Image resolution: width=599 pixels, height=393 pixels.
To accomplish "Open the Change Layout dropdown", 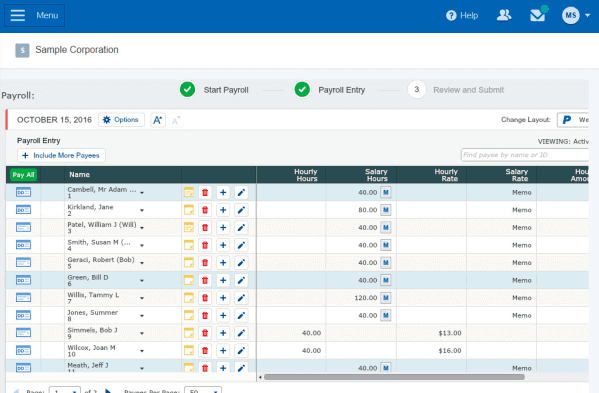I will click(573, 120).
